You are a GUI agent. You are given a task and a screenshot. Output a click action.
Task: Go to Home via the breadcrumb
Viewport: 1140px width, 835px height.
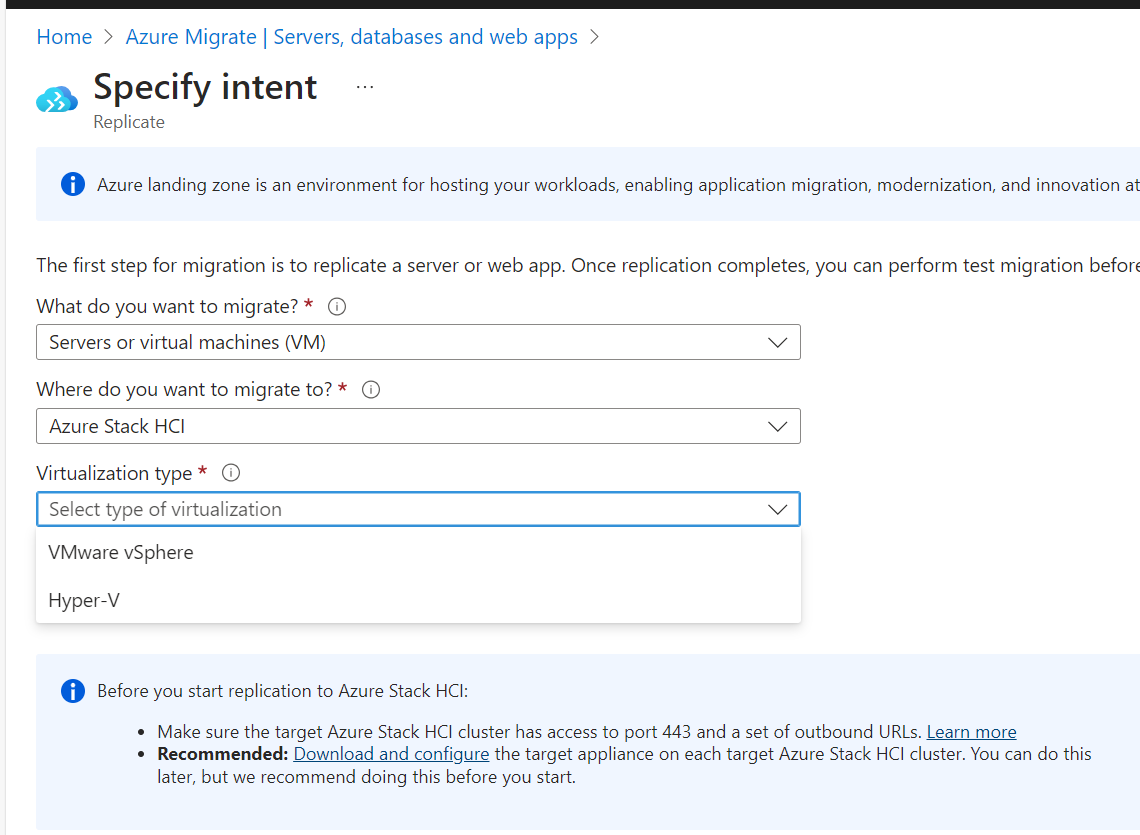point(64,36)
